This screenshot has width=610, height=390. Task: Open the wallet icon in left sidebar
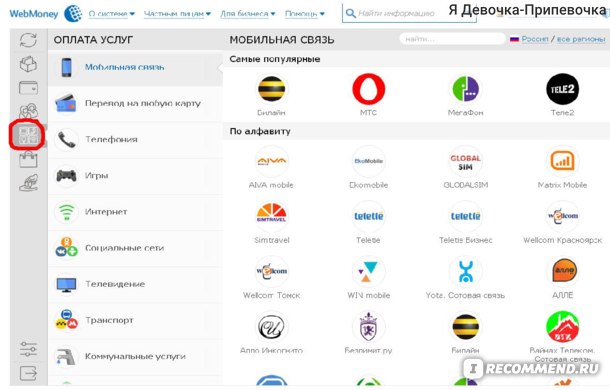(x=28, y=88)
